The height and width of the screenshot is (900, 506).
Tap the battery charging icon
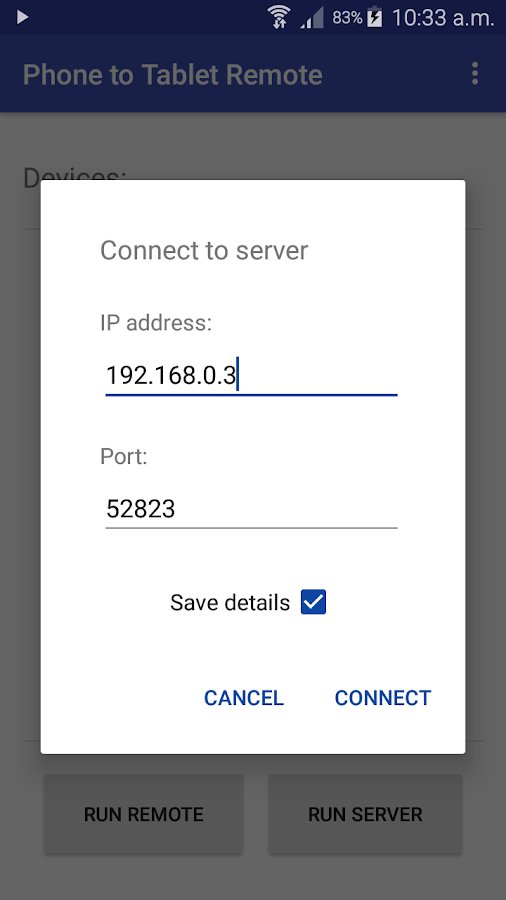tap(375, 17)
